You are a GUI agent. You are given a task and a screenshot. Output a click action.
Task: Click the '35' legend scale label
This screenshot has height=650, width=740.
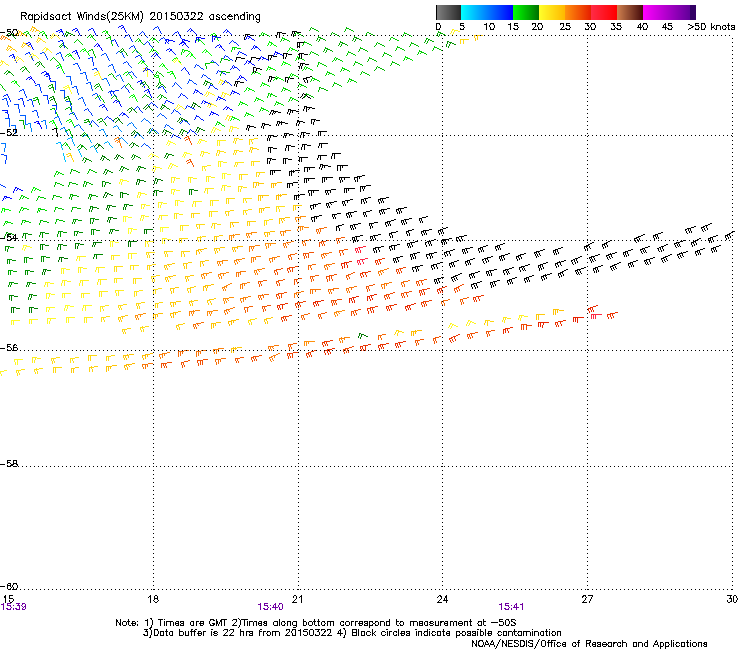tap(616, 27)
